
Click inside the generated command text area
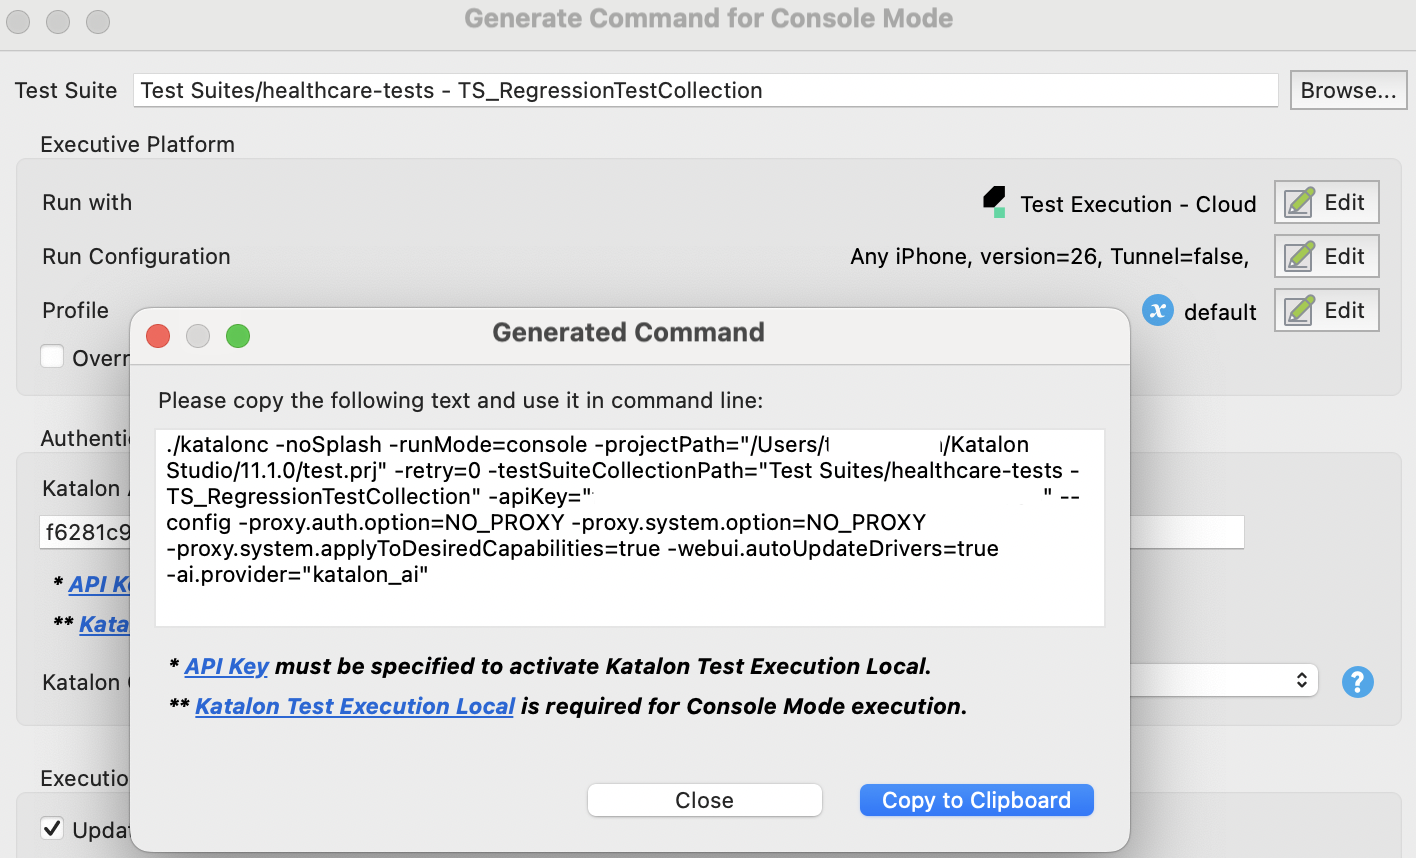628,528
